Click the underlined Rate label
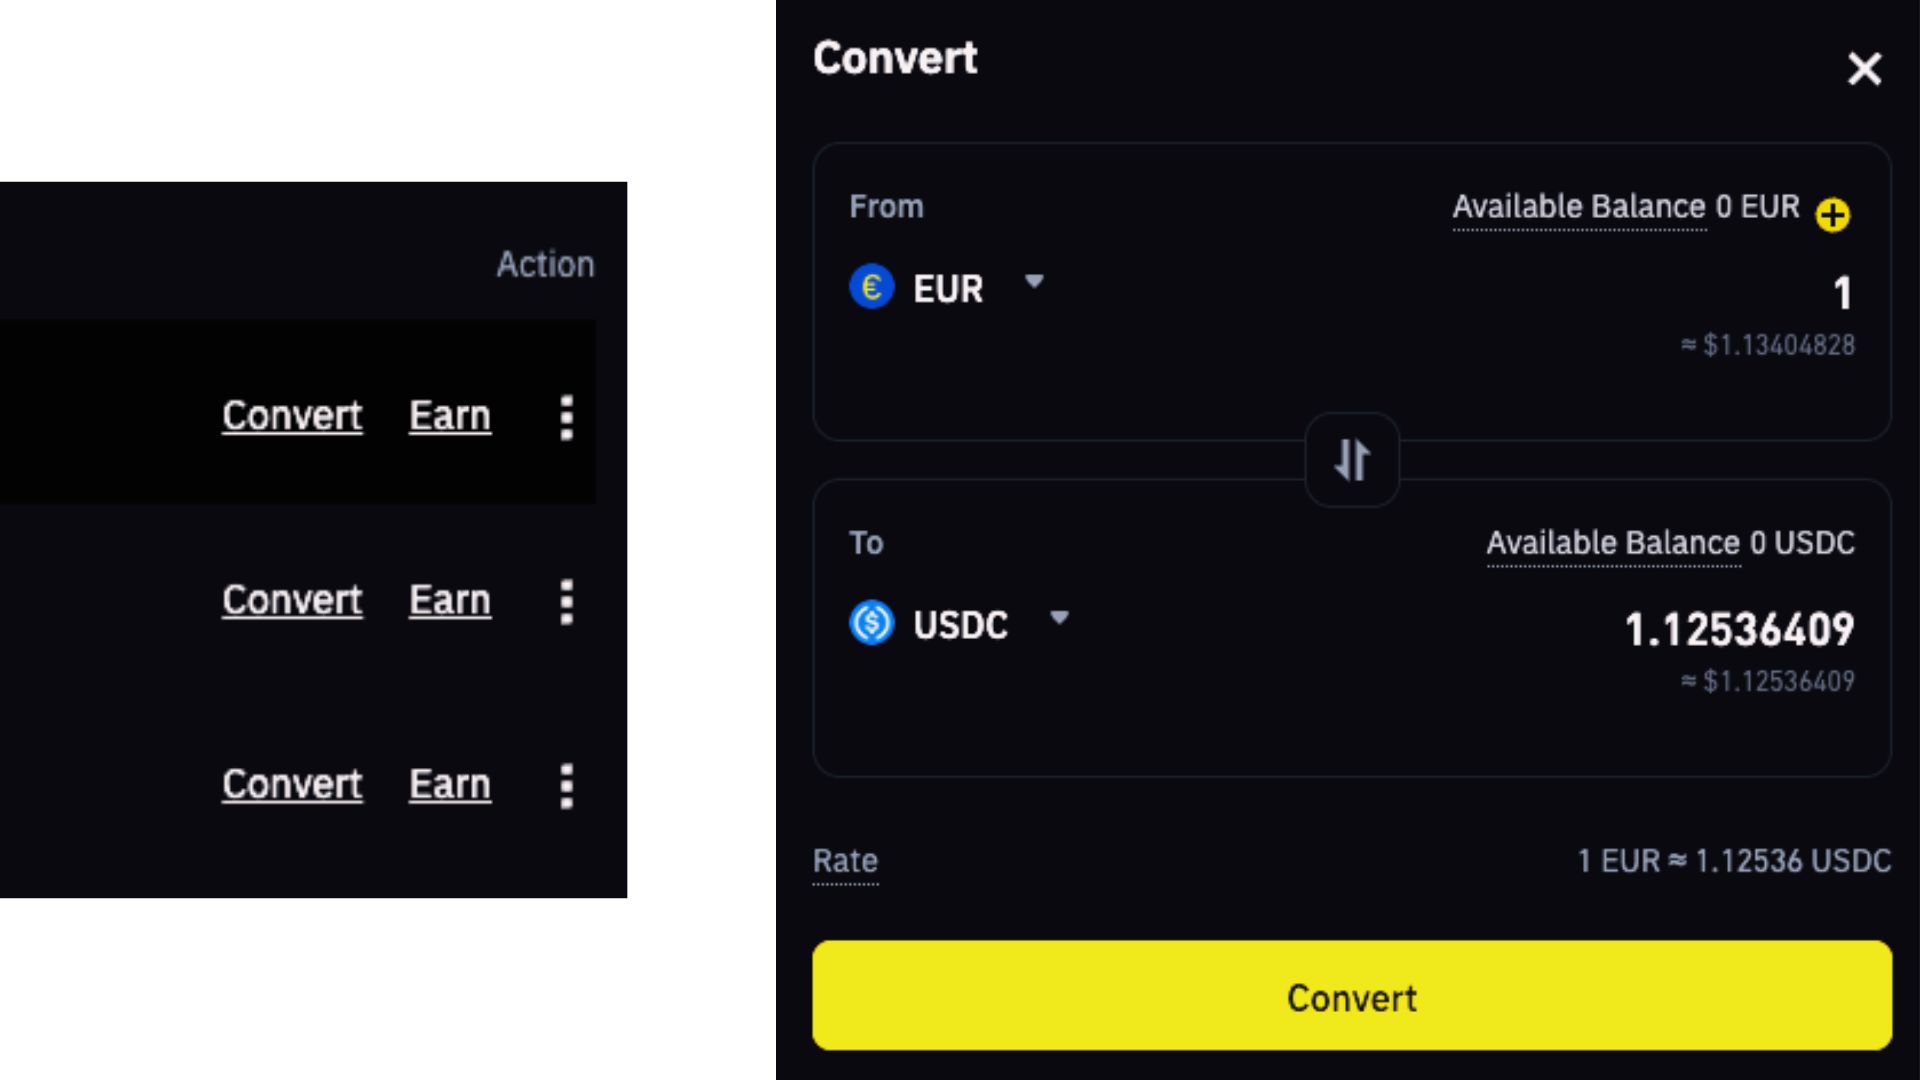The width and height of the screenshot is (1920, 1080). (x=845, y=861)
